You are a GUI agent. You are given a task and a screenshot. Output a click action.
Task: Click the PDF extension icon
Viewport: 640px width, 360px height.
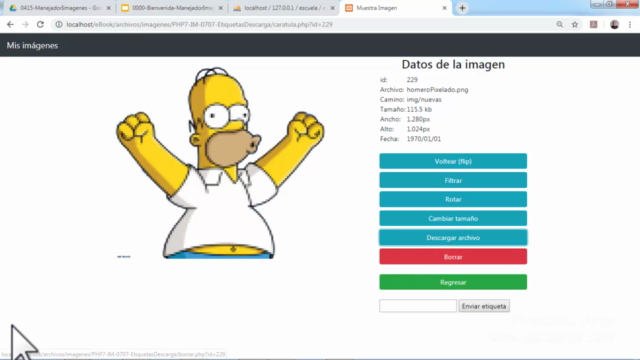click(x=593, y=24)
